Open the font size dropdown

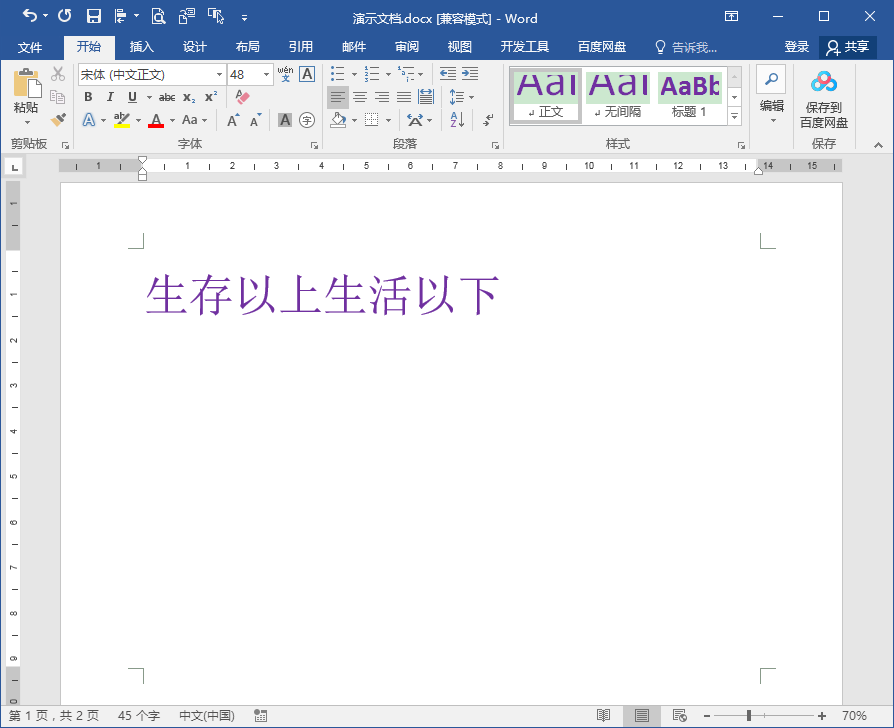pos(266,73)
